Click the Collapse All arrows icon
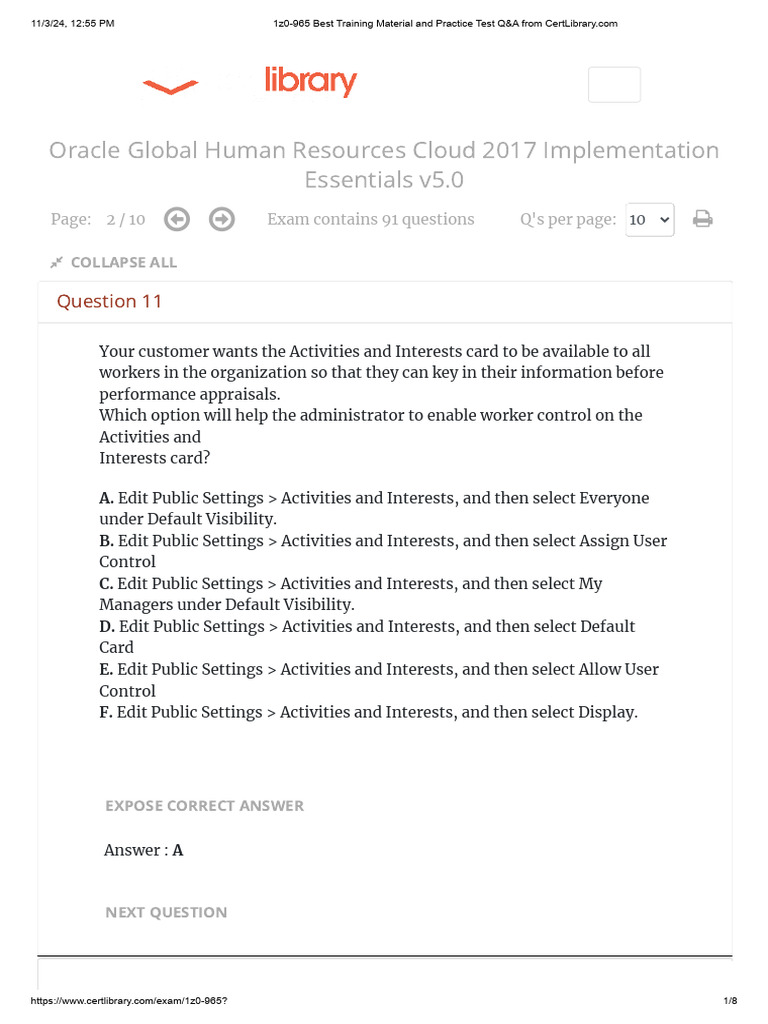The height and width of the screenshot is (1024, 768). coord(57,263)
